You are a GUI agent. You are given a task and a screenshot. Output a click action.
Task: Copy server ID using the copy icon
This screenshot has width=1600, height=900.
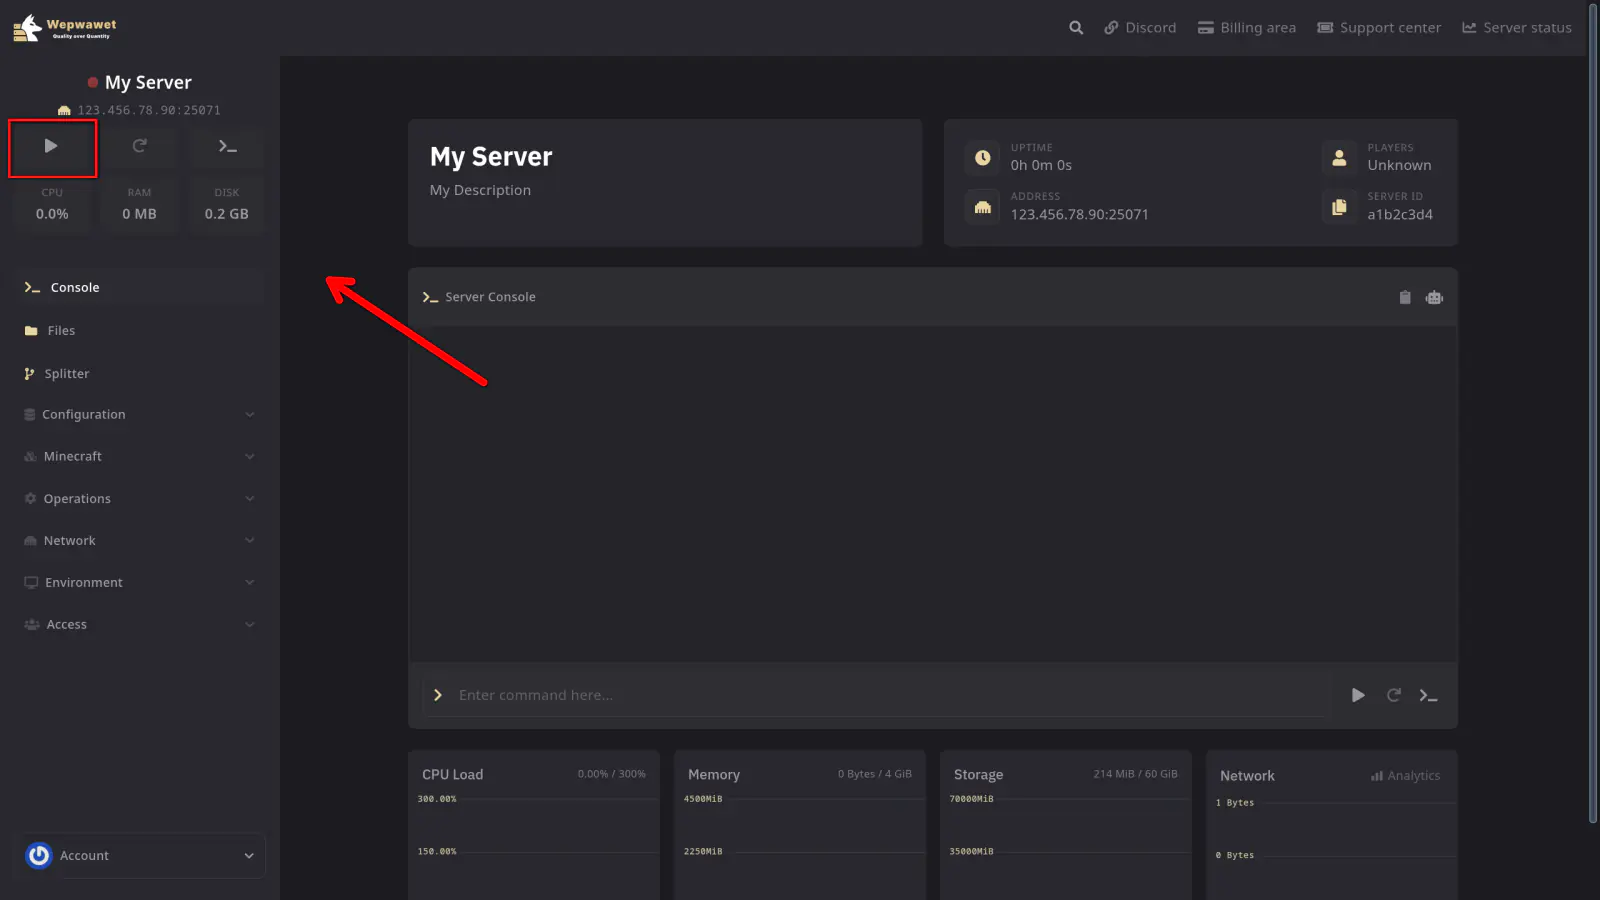click(x=1339, y=207)
